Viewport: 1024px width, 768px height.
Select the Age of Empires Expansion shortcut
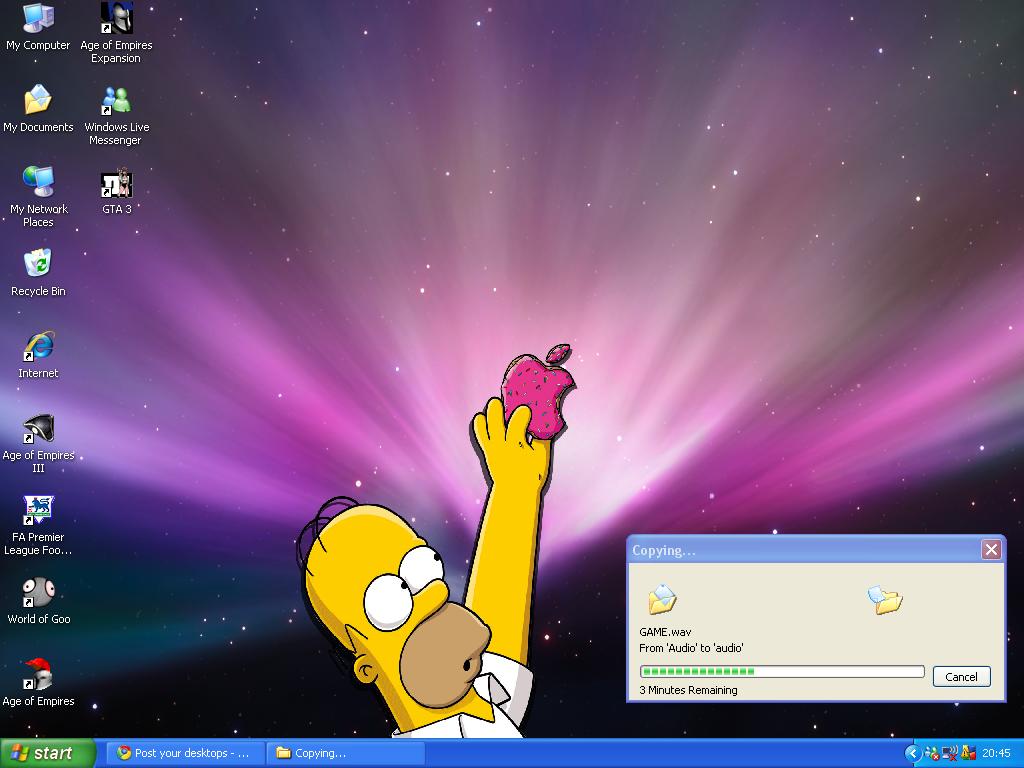[116, 33]
